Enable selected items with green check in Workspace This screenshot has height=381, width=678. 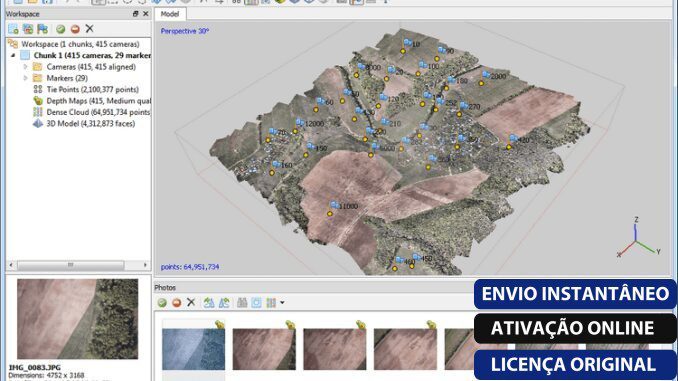point(61,29)
